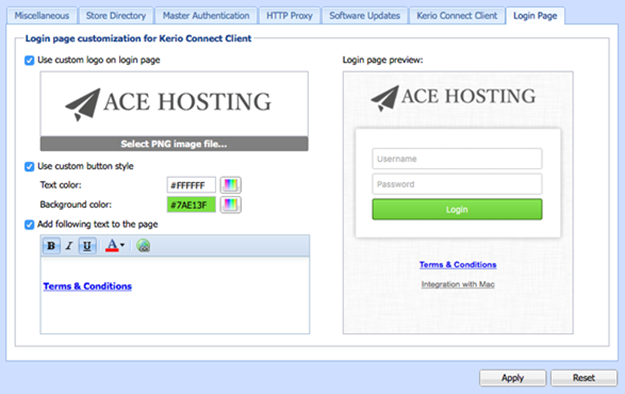Click the Ace Hosting logo in login preview
The image size is (625, 394).
[x=453, y=98]
